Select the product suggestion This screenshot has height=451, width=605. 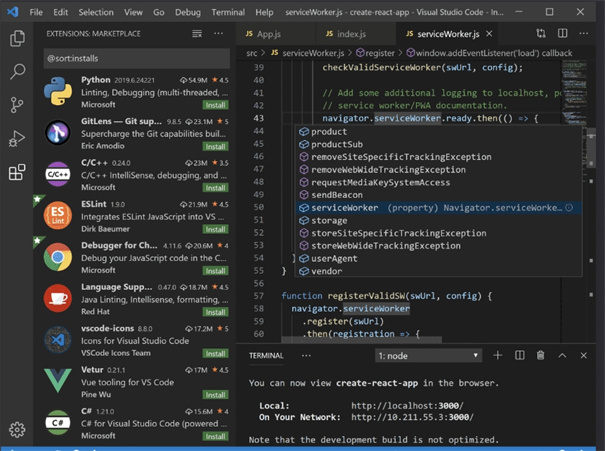click(438, 132)
